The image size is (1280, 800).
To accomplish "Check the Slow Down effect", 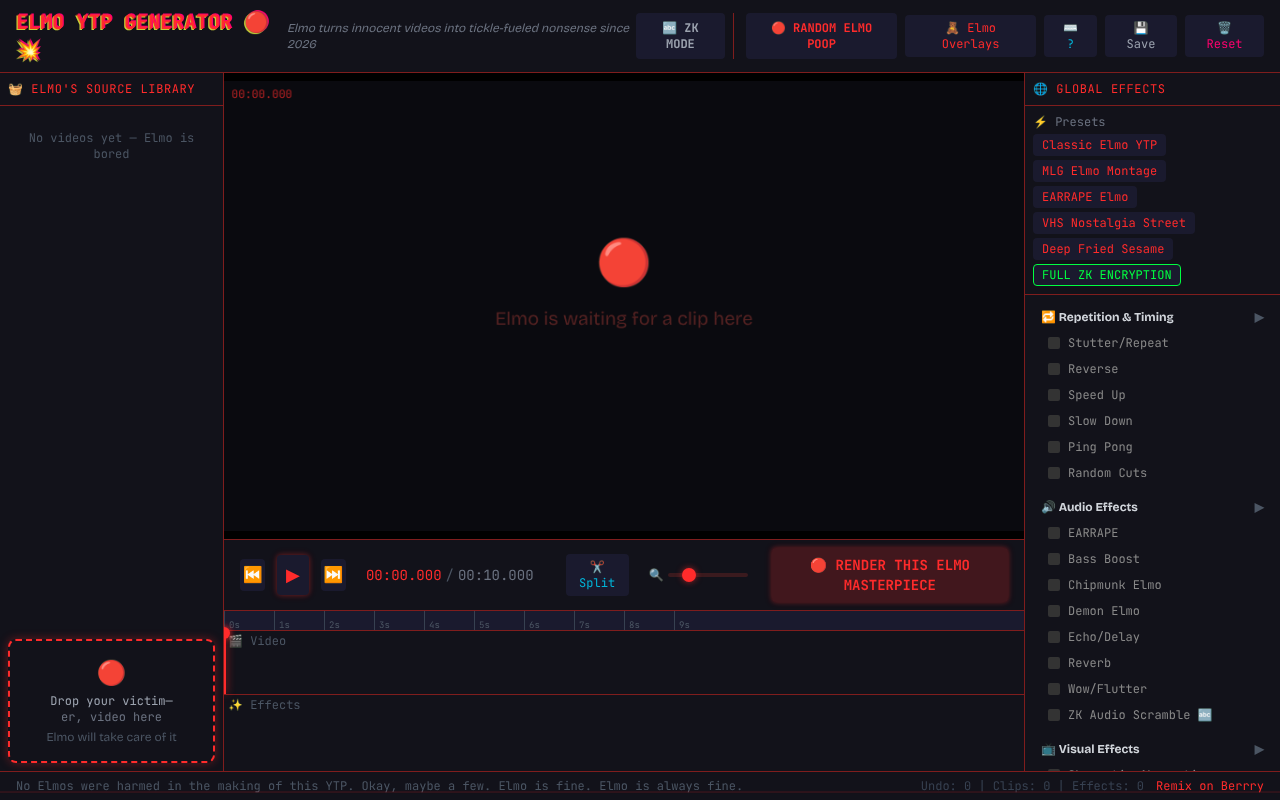I will click(1054, 421).
